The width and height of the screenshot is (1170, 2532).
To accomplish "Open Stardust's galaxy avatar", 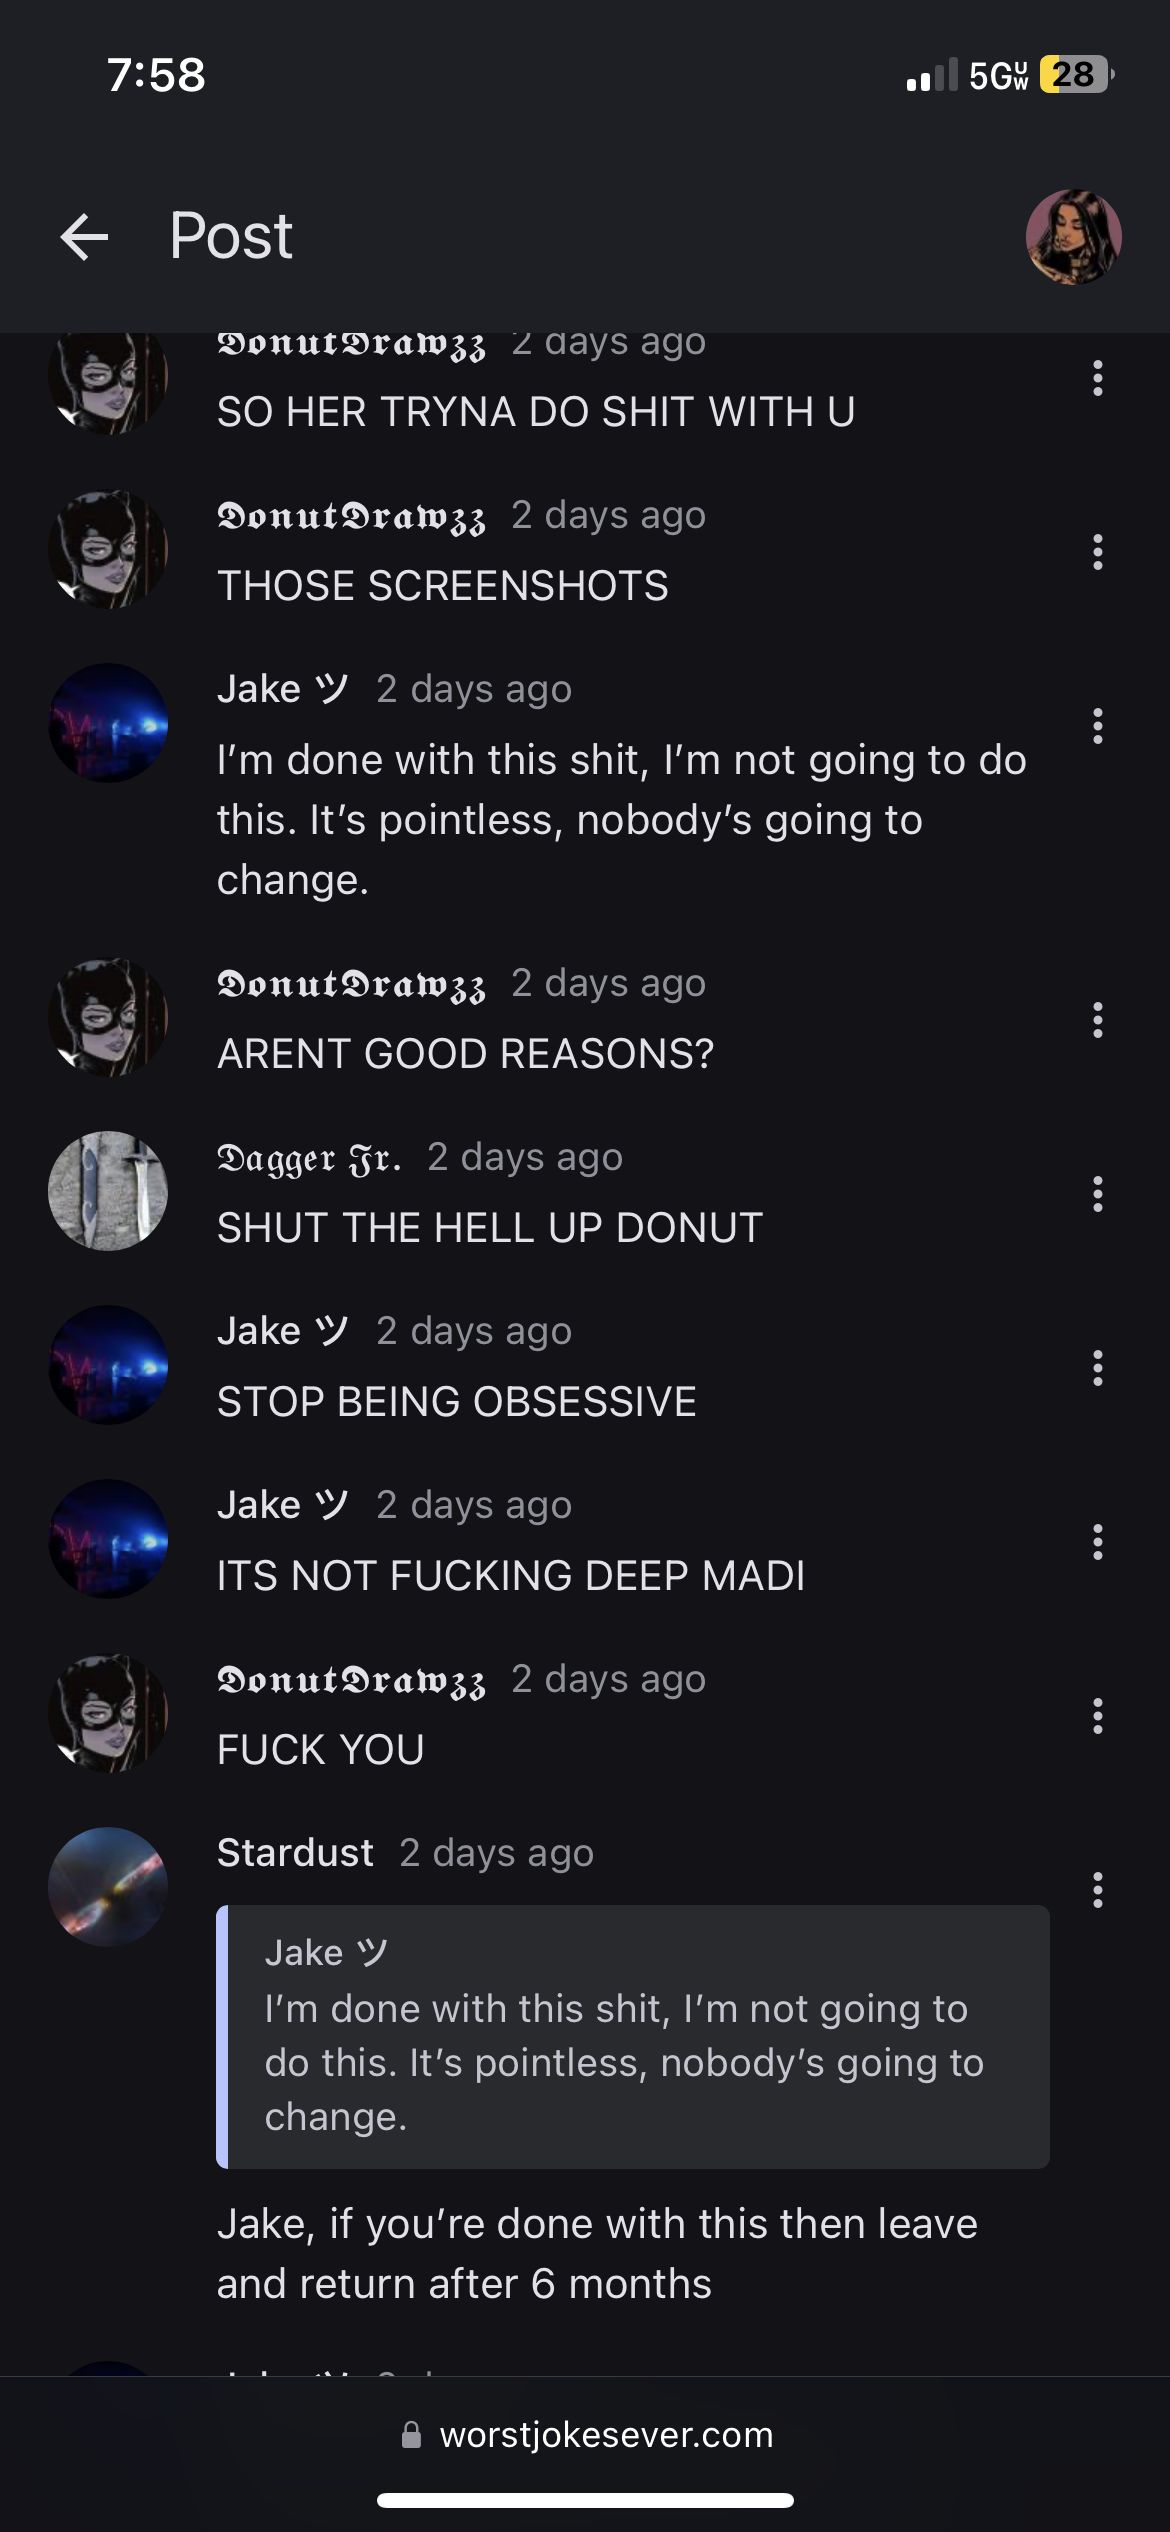I will point(108,1887).
